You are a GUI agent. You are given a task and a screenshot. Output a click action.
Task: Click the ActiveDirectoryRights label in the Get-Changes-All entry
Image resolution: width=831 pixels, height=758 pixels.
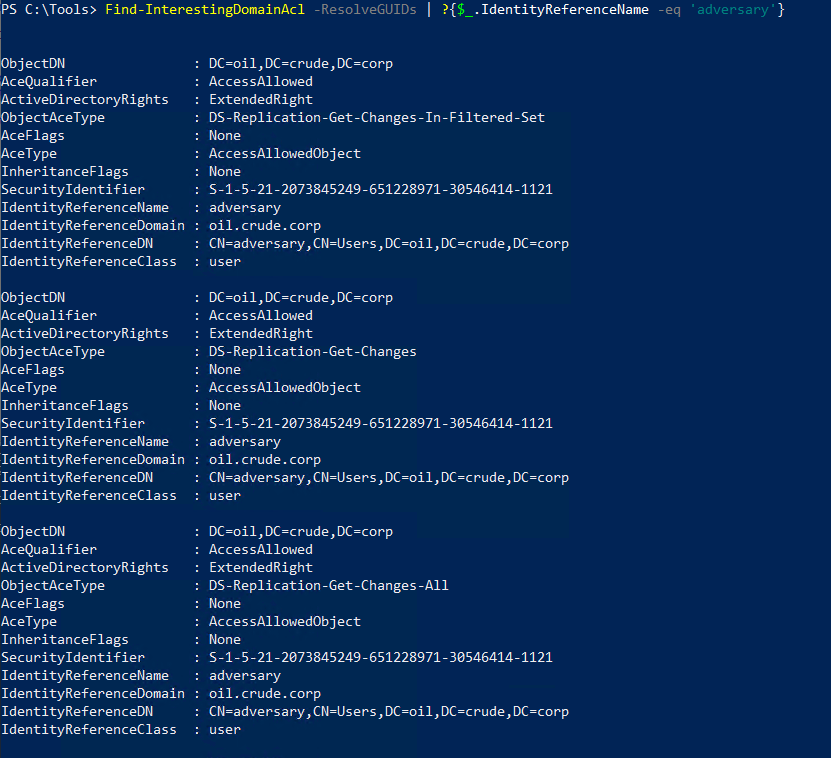tap(85, 568)
